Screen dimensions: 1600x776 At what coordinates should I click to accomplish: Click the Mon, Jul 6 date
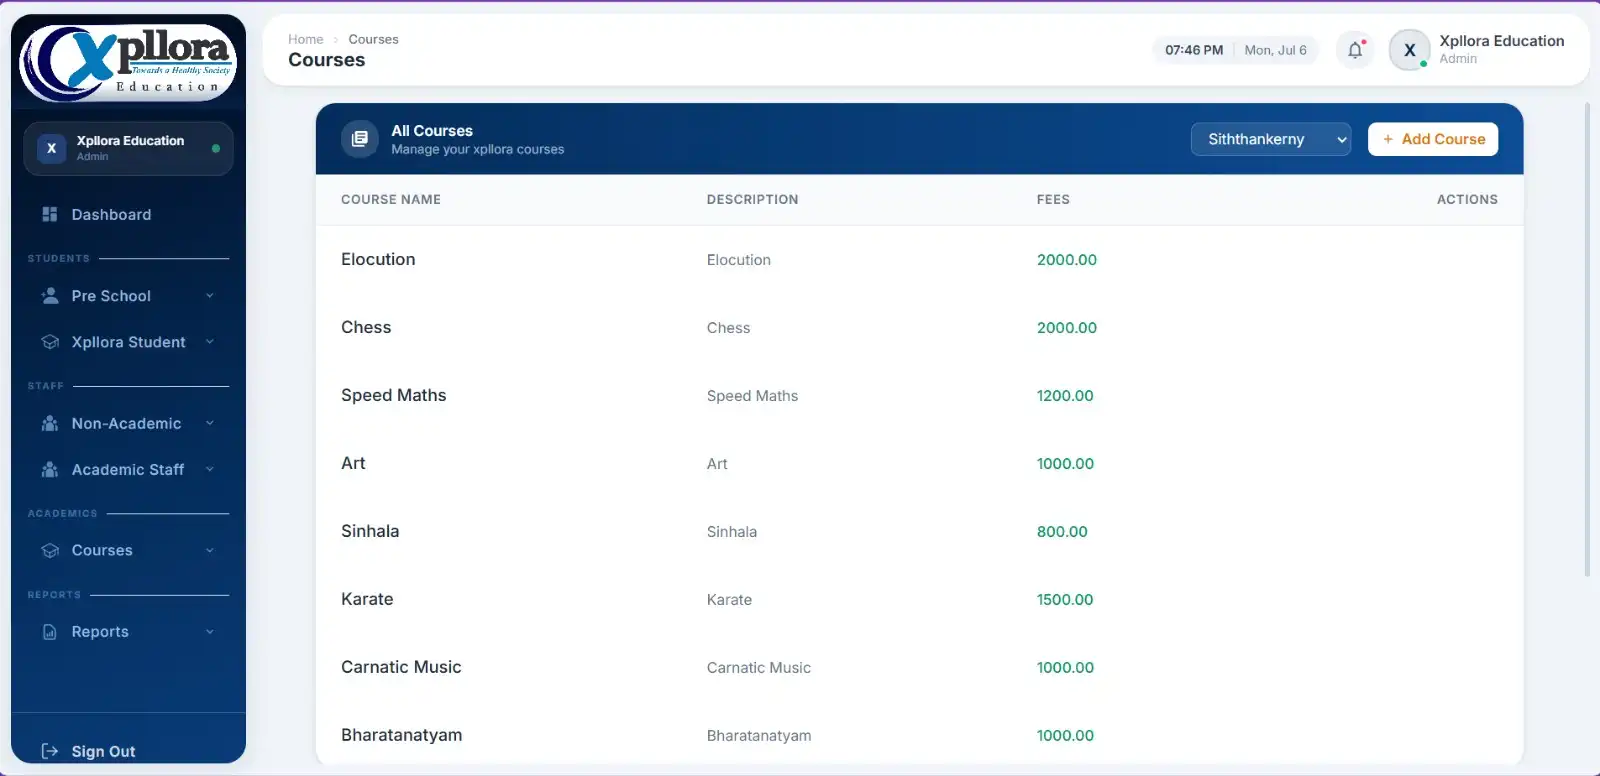pyautogui.click(x=1275, y=50)
